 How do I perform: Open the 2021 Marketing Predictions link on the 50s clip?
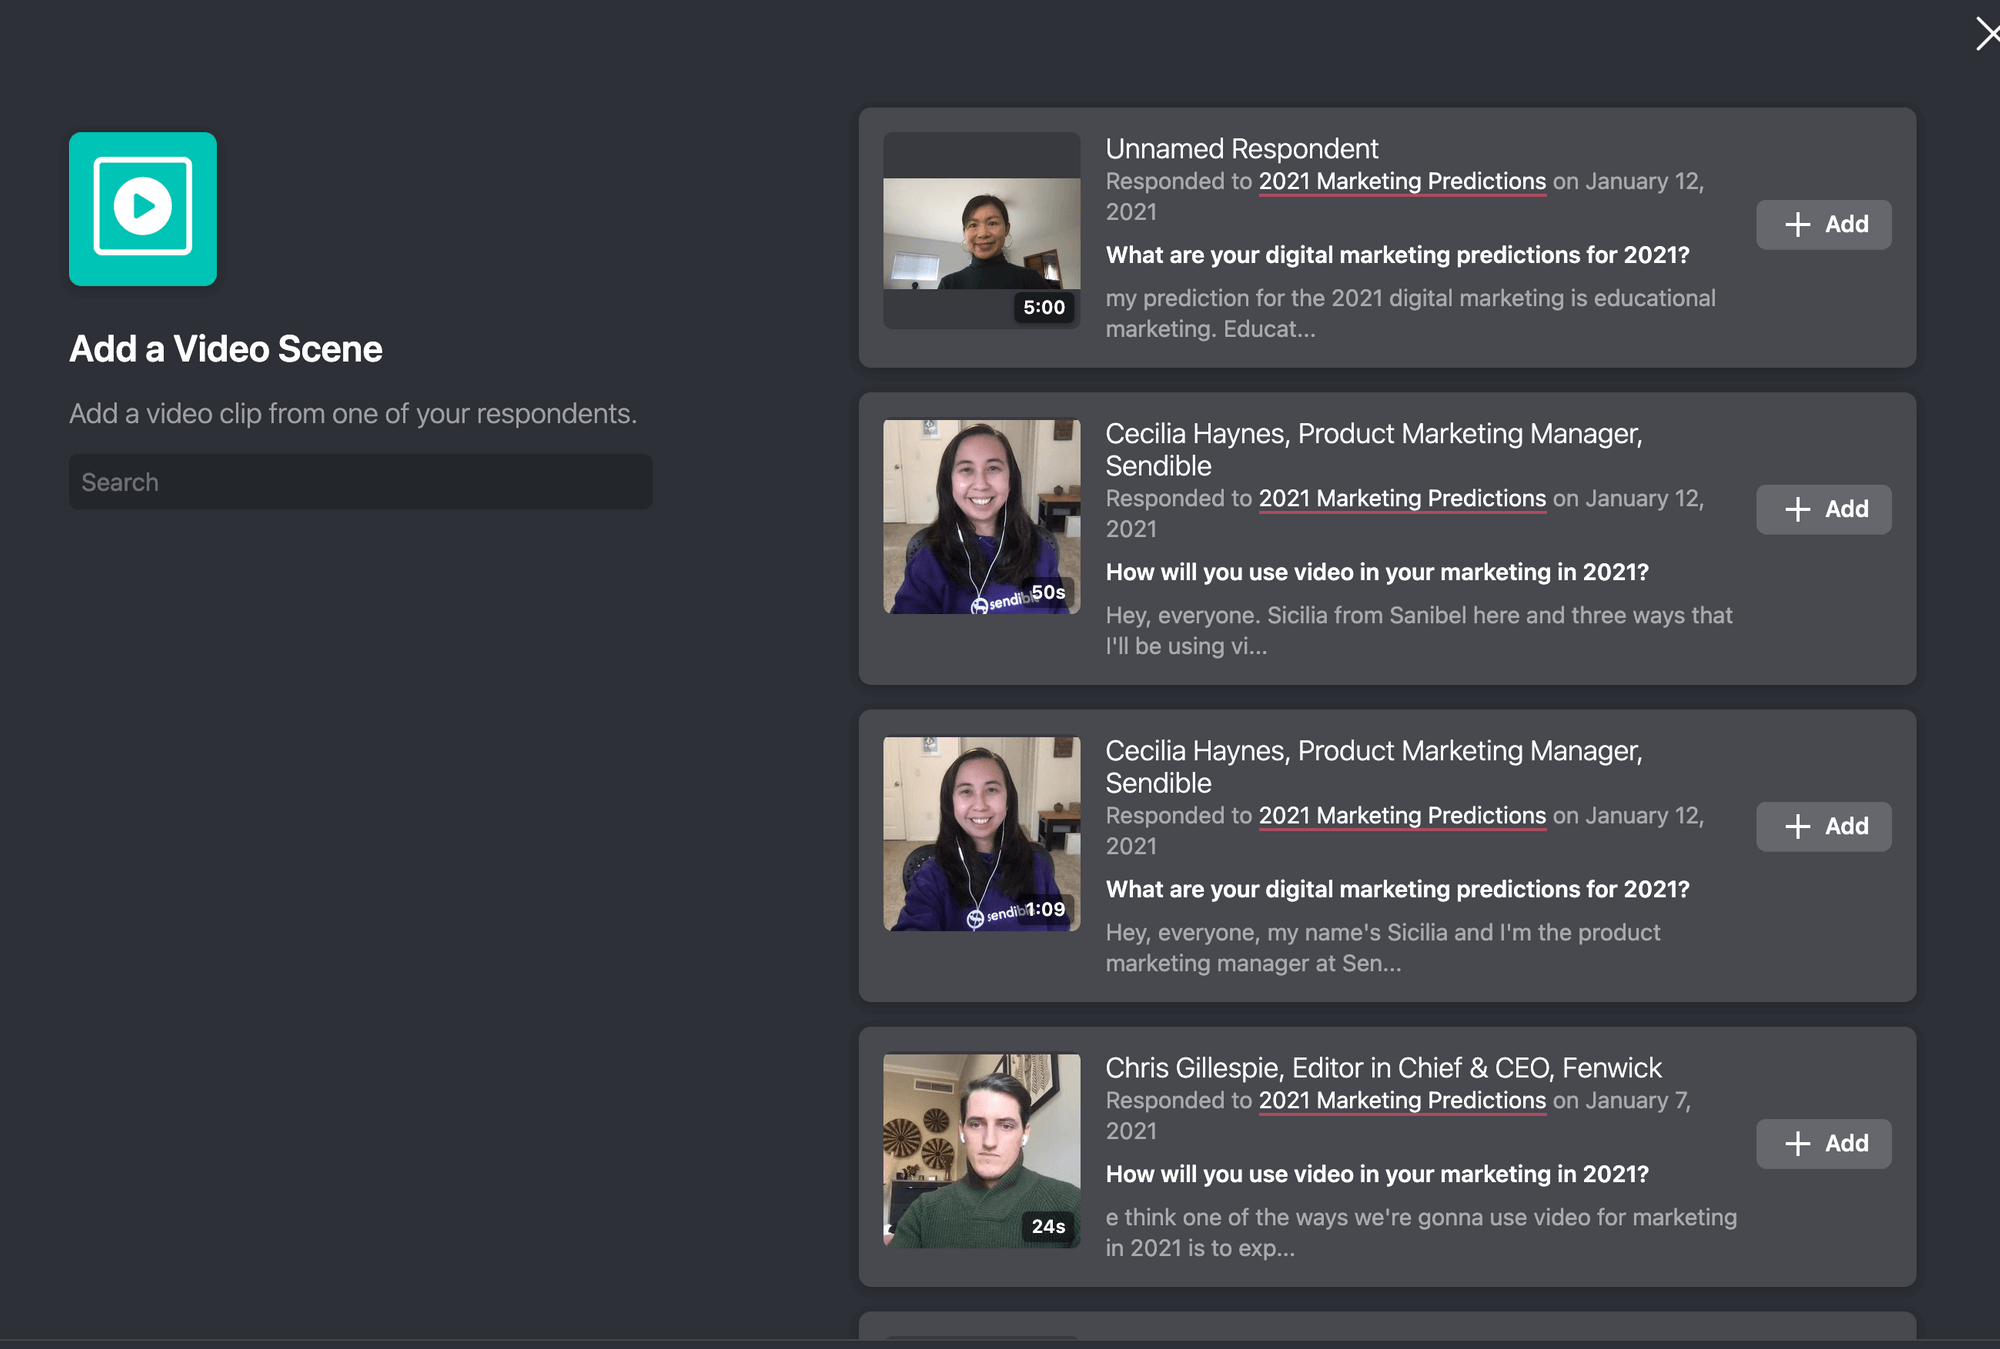coord(1401,498)
